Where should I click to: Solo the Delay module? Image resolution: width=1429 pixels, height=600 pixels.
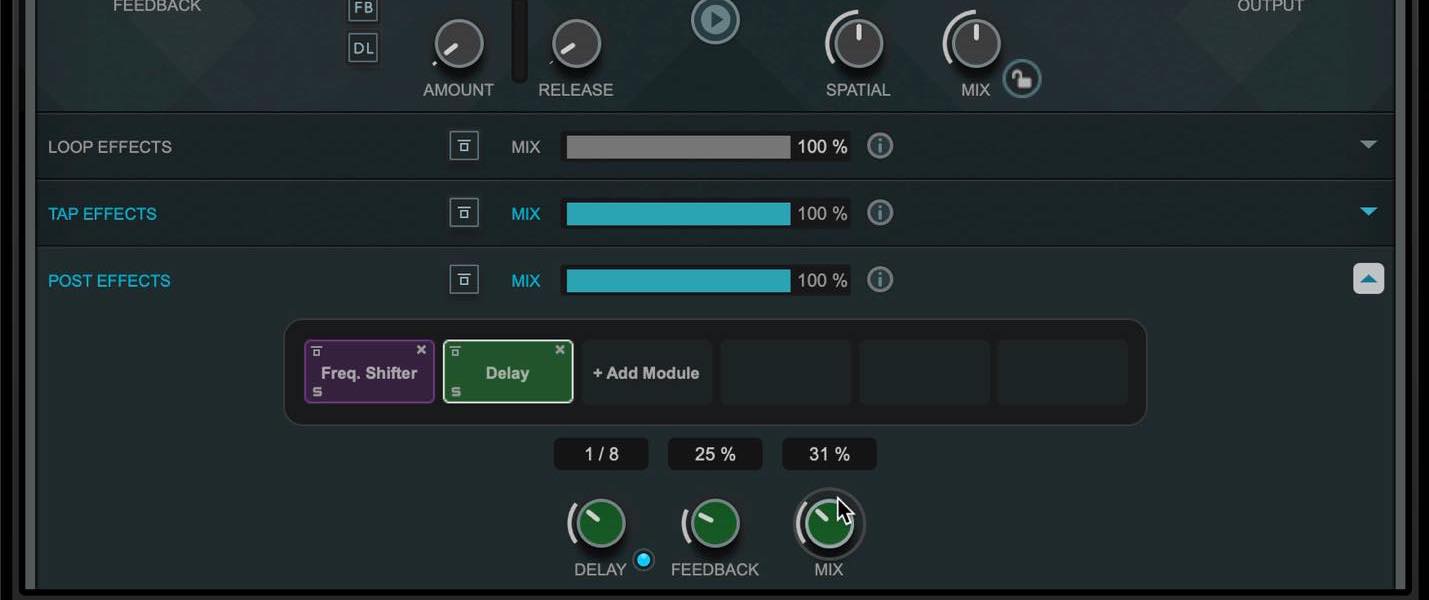point(456,392)
